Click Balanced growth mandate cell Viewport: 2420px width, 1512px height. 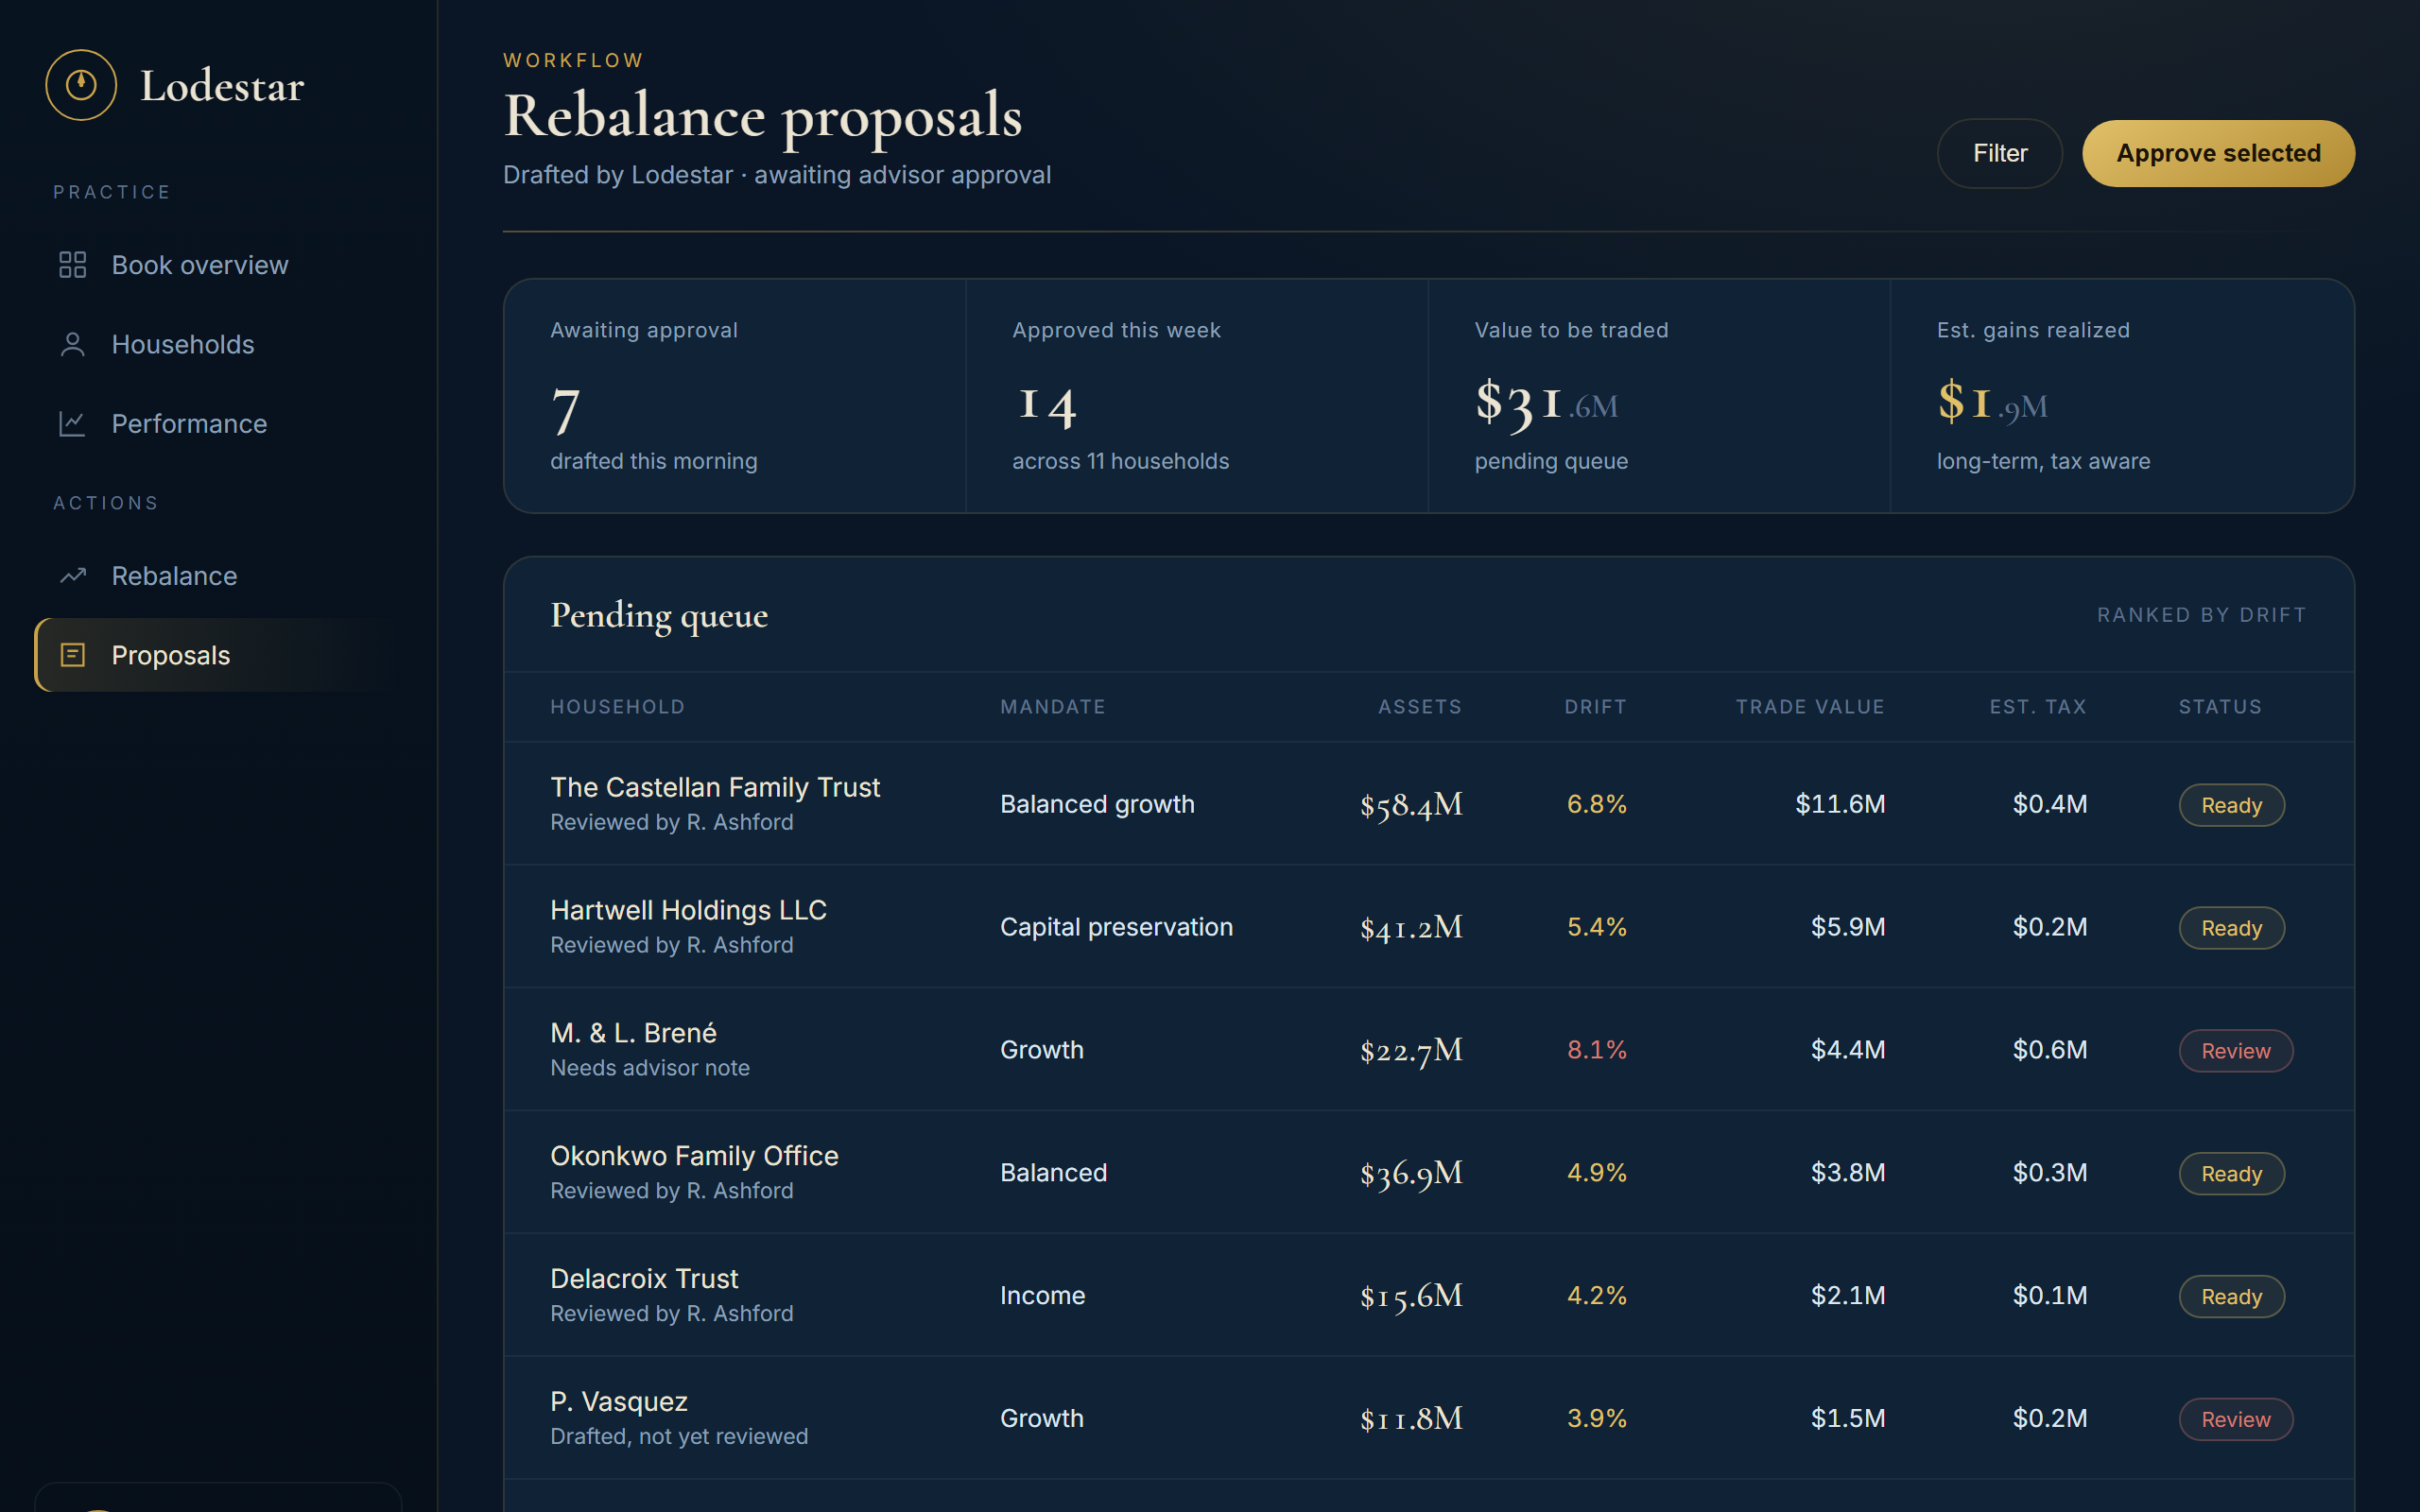click(x=1097, y=804)
